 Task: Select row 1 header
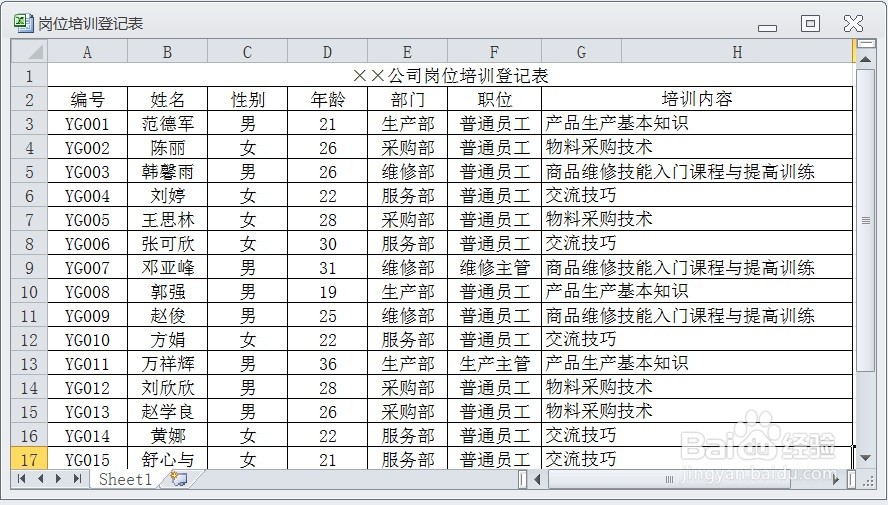(x=29, y=75)
